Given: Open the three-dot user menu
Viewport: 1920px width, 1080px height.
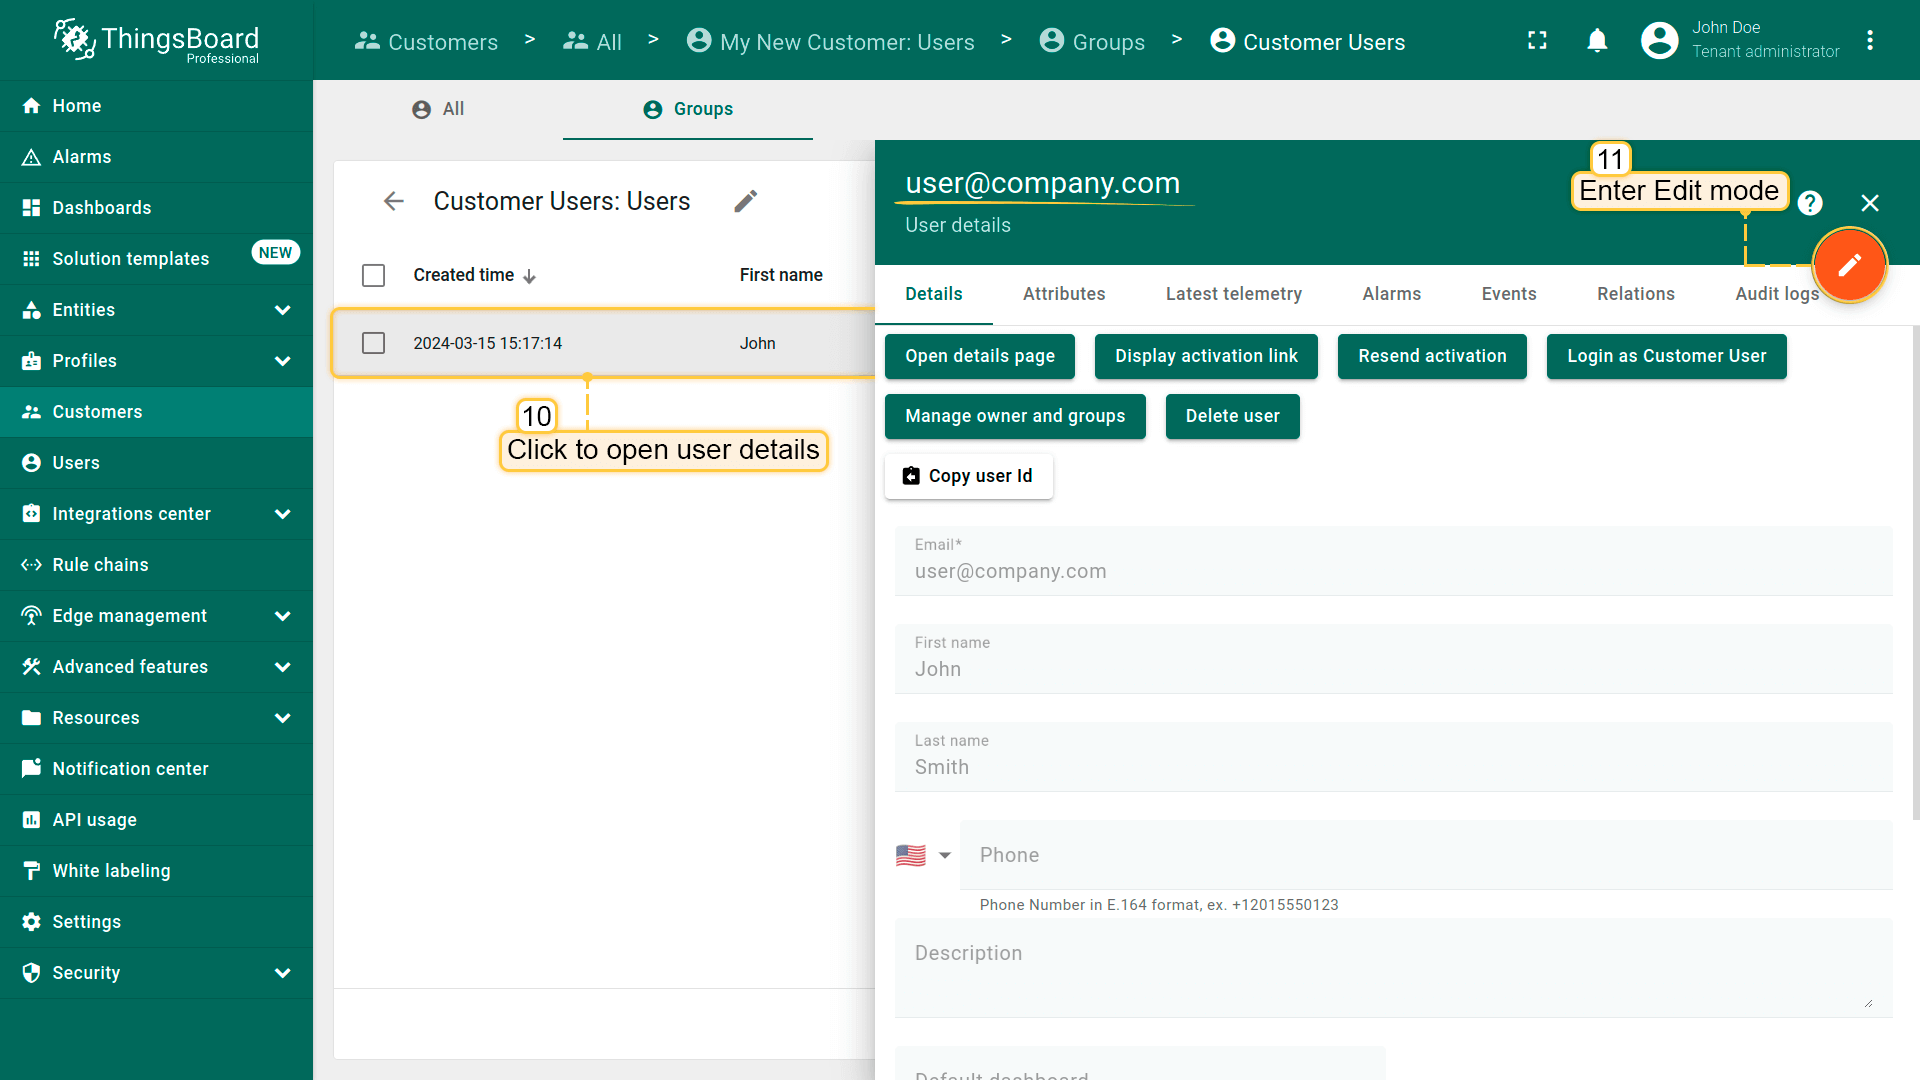Looking at the screenshot, I should 1869,41.
